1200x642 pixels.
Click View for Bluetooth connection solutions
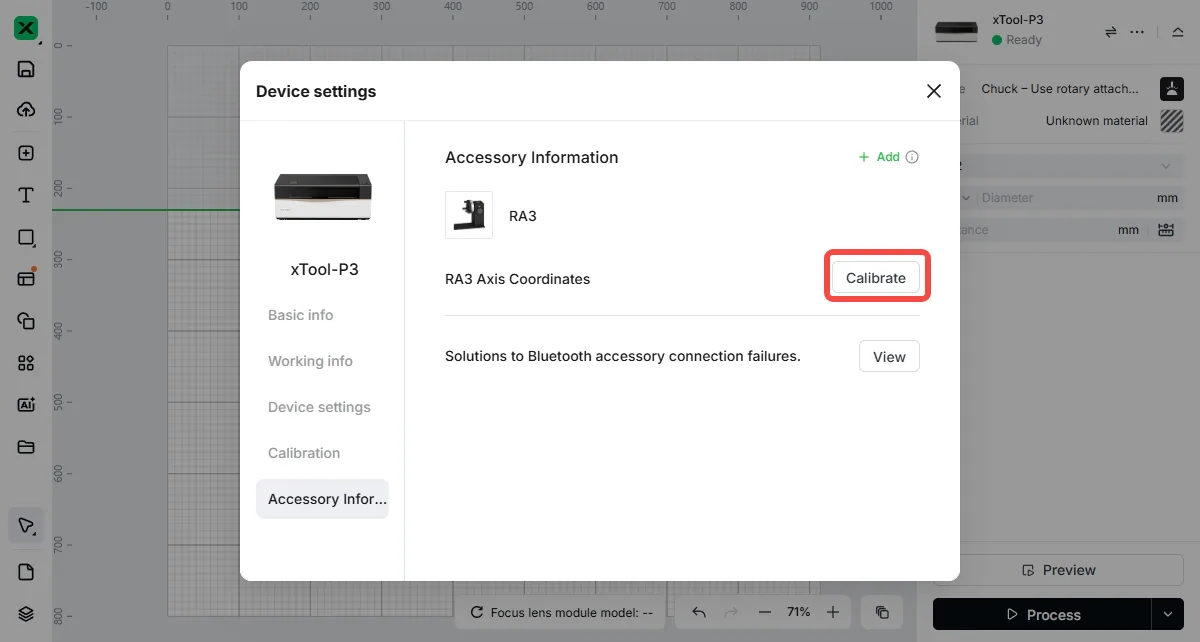(889, 356)
